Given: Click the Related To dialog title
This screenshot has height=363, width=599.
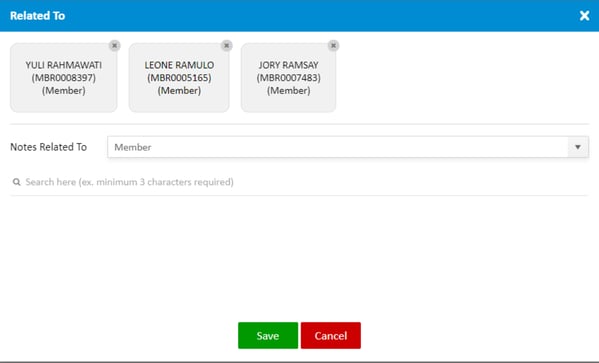Looking at the screenshot, I should (x=37, y=16).
